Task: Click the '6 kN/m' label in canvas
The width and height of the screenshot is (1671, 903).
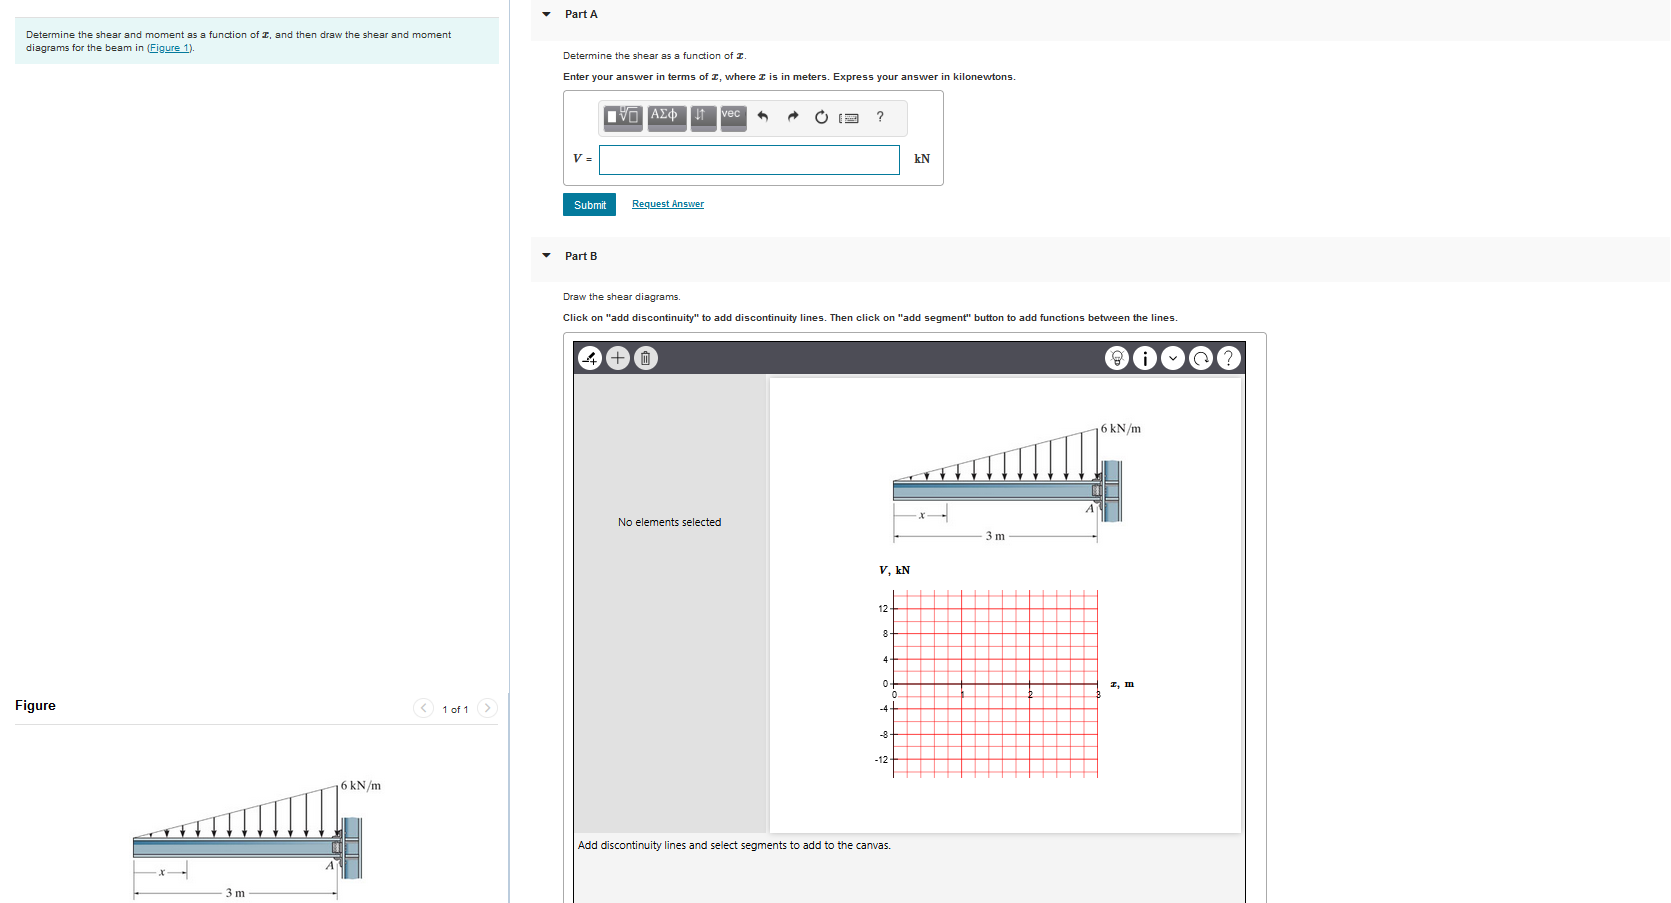Action: click(1121, 429)
